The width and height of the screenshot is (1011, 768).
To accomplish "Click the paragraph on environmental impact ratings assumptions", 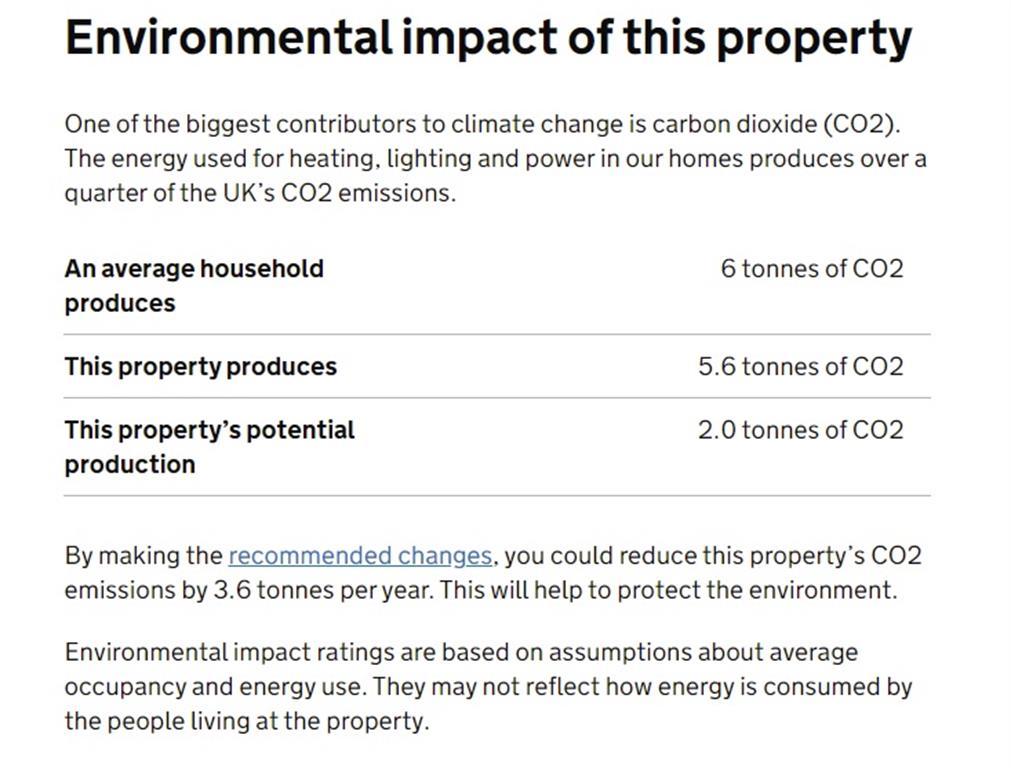I will click(488, 687).
